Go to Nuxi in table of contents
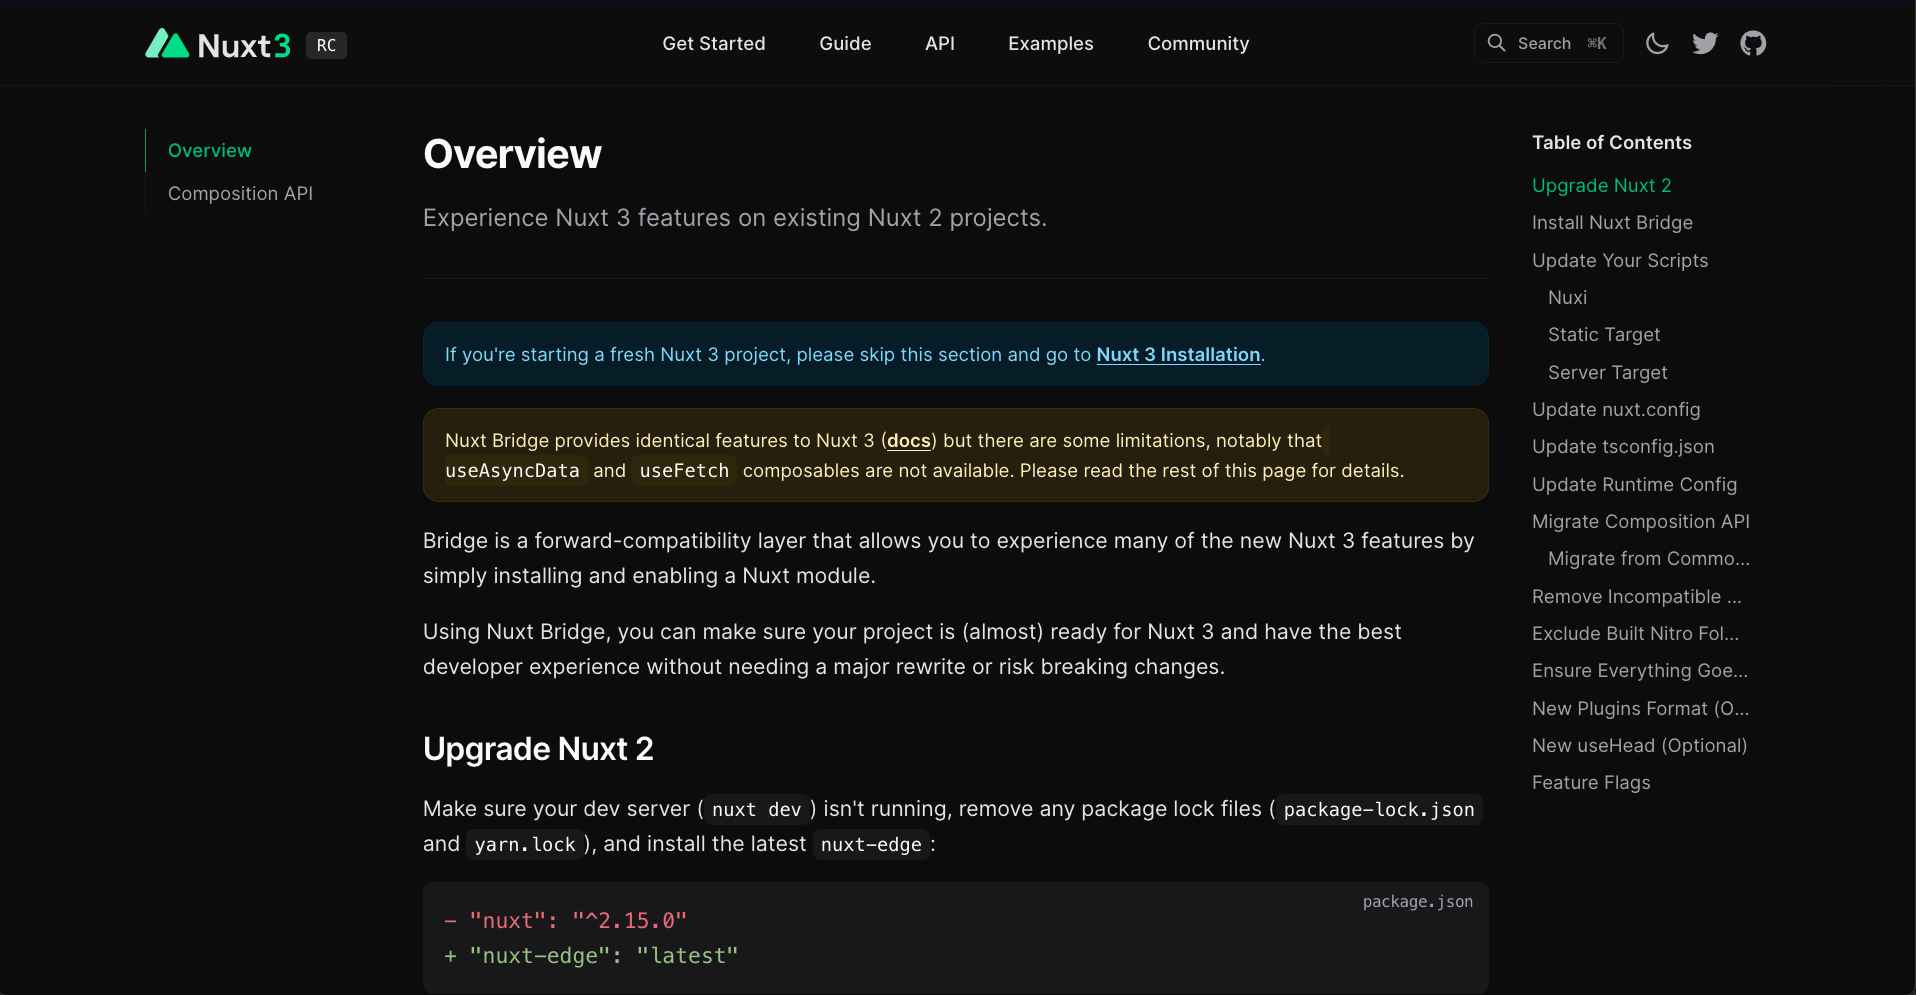Image resolution: width=1916 pixels, height=995 pixels. 1567,297
